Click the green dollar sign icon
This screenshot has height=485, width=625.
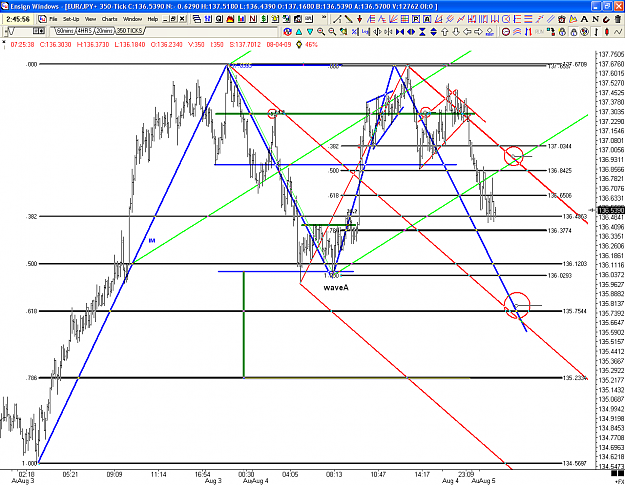point(263,19)
